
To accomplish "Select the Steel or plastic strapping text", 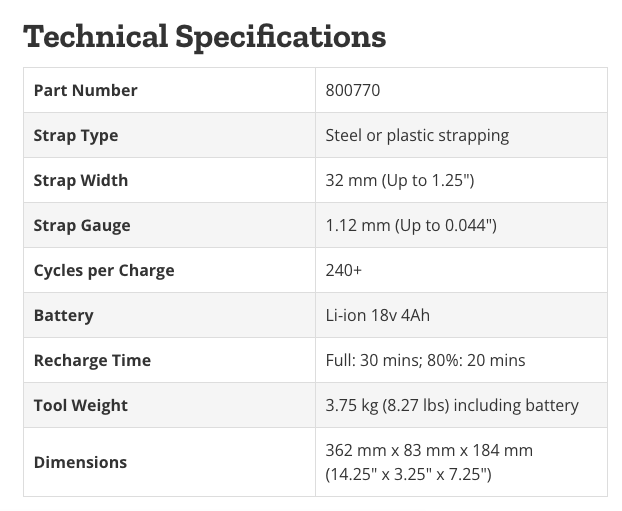I will [x=417, y=135].
